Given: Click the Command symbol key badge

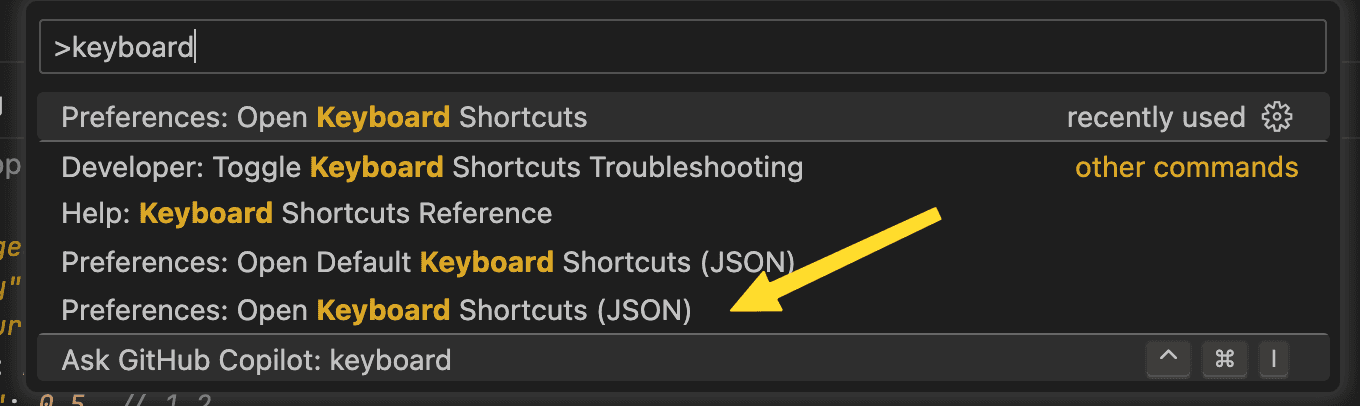Looking at the screenshot, I should [1224, 359].
